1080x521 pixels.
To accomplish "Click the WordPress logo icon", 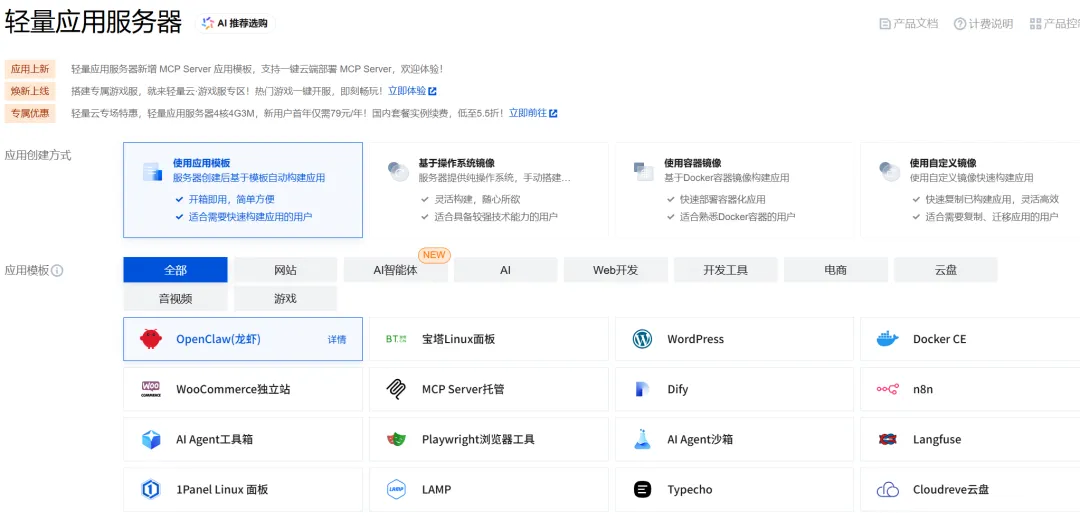I will pyautogui.click(x=642, y=339).
